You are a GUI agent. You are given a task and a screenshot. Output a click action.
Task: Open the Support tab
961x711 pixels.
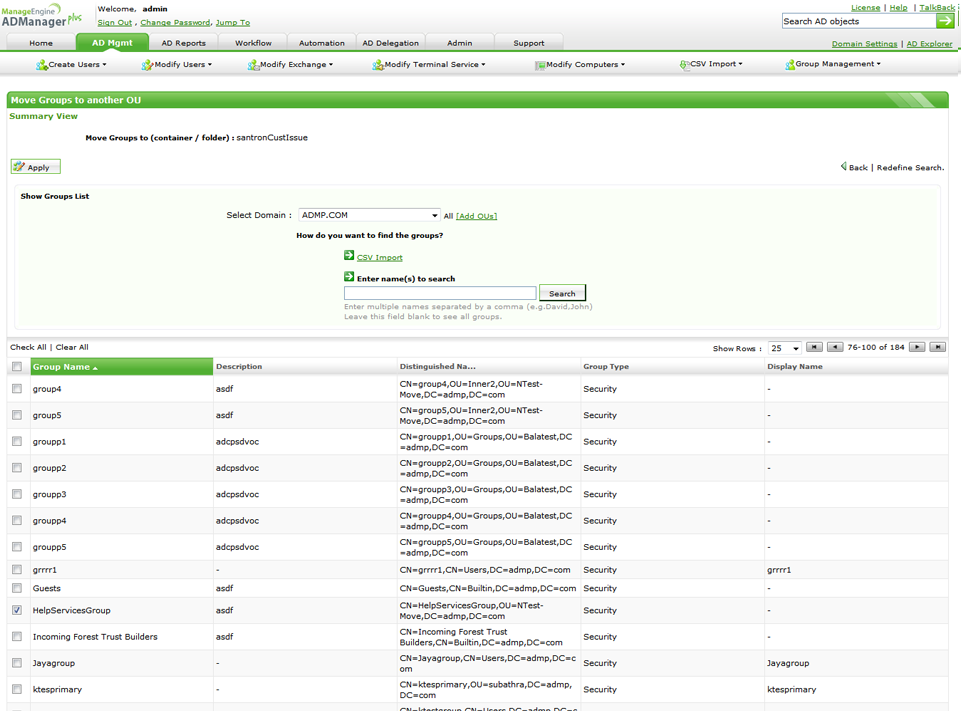coord(529,43)
